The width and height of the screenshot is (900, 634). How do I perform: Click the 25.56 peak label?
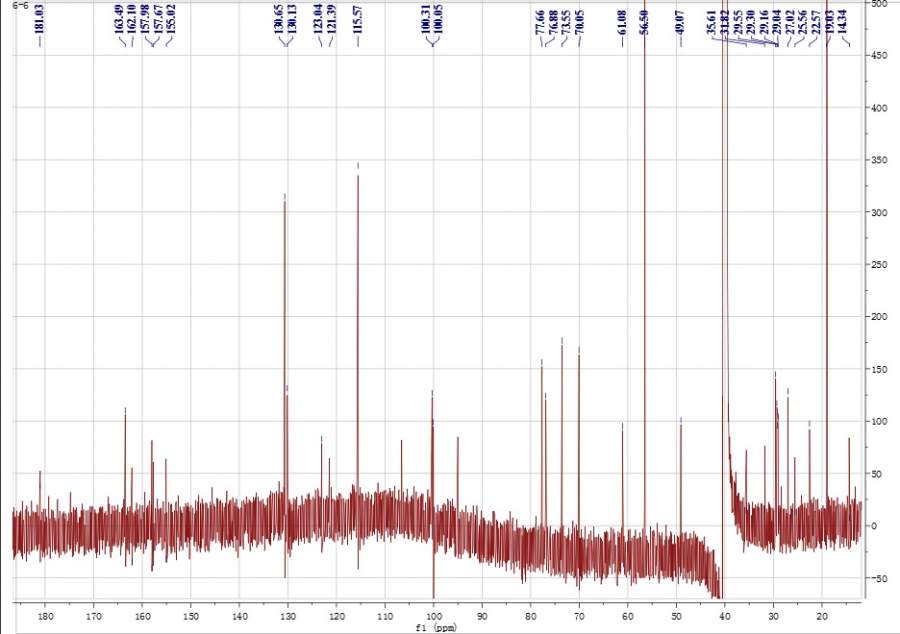802,22
